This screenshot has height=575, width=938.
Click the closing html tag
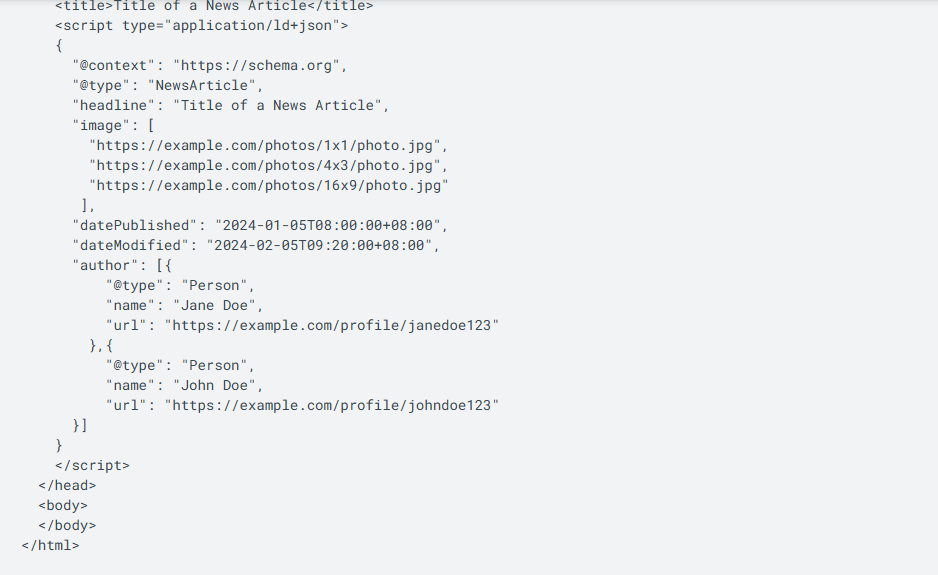point(50,546)
